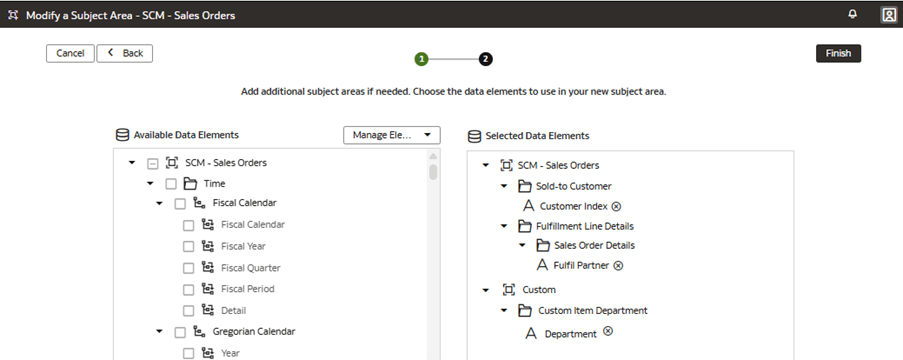Collapse the Fiscal Calendar hierarchy

click(x=160, y=203)
